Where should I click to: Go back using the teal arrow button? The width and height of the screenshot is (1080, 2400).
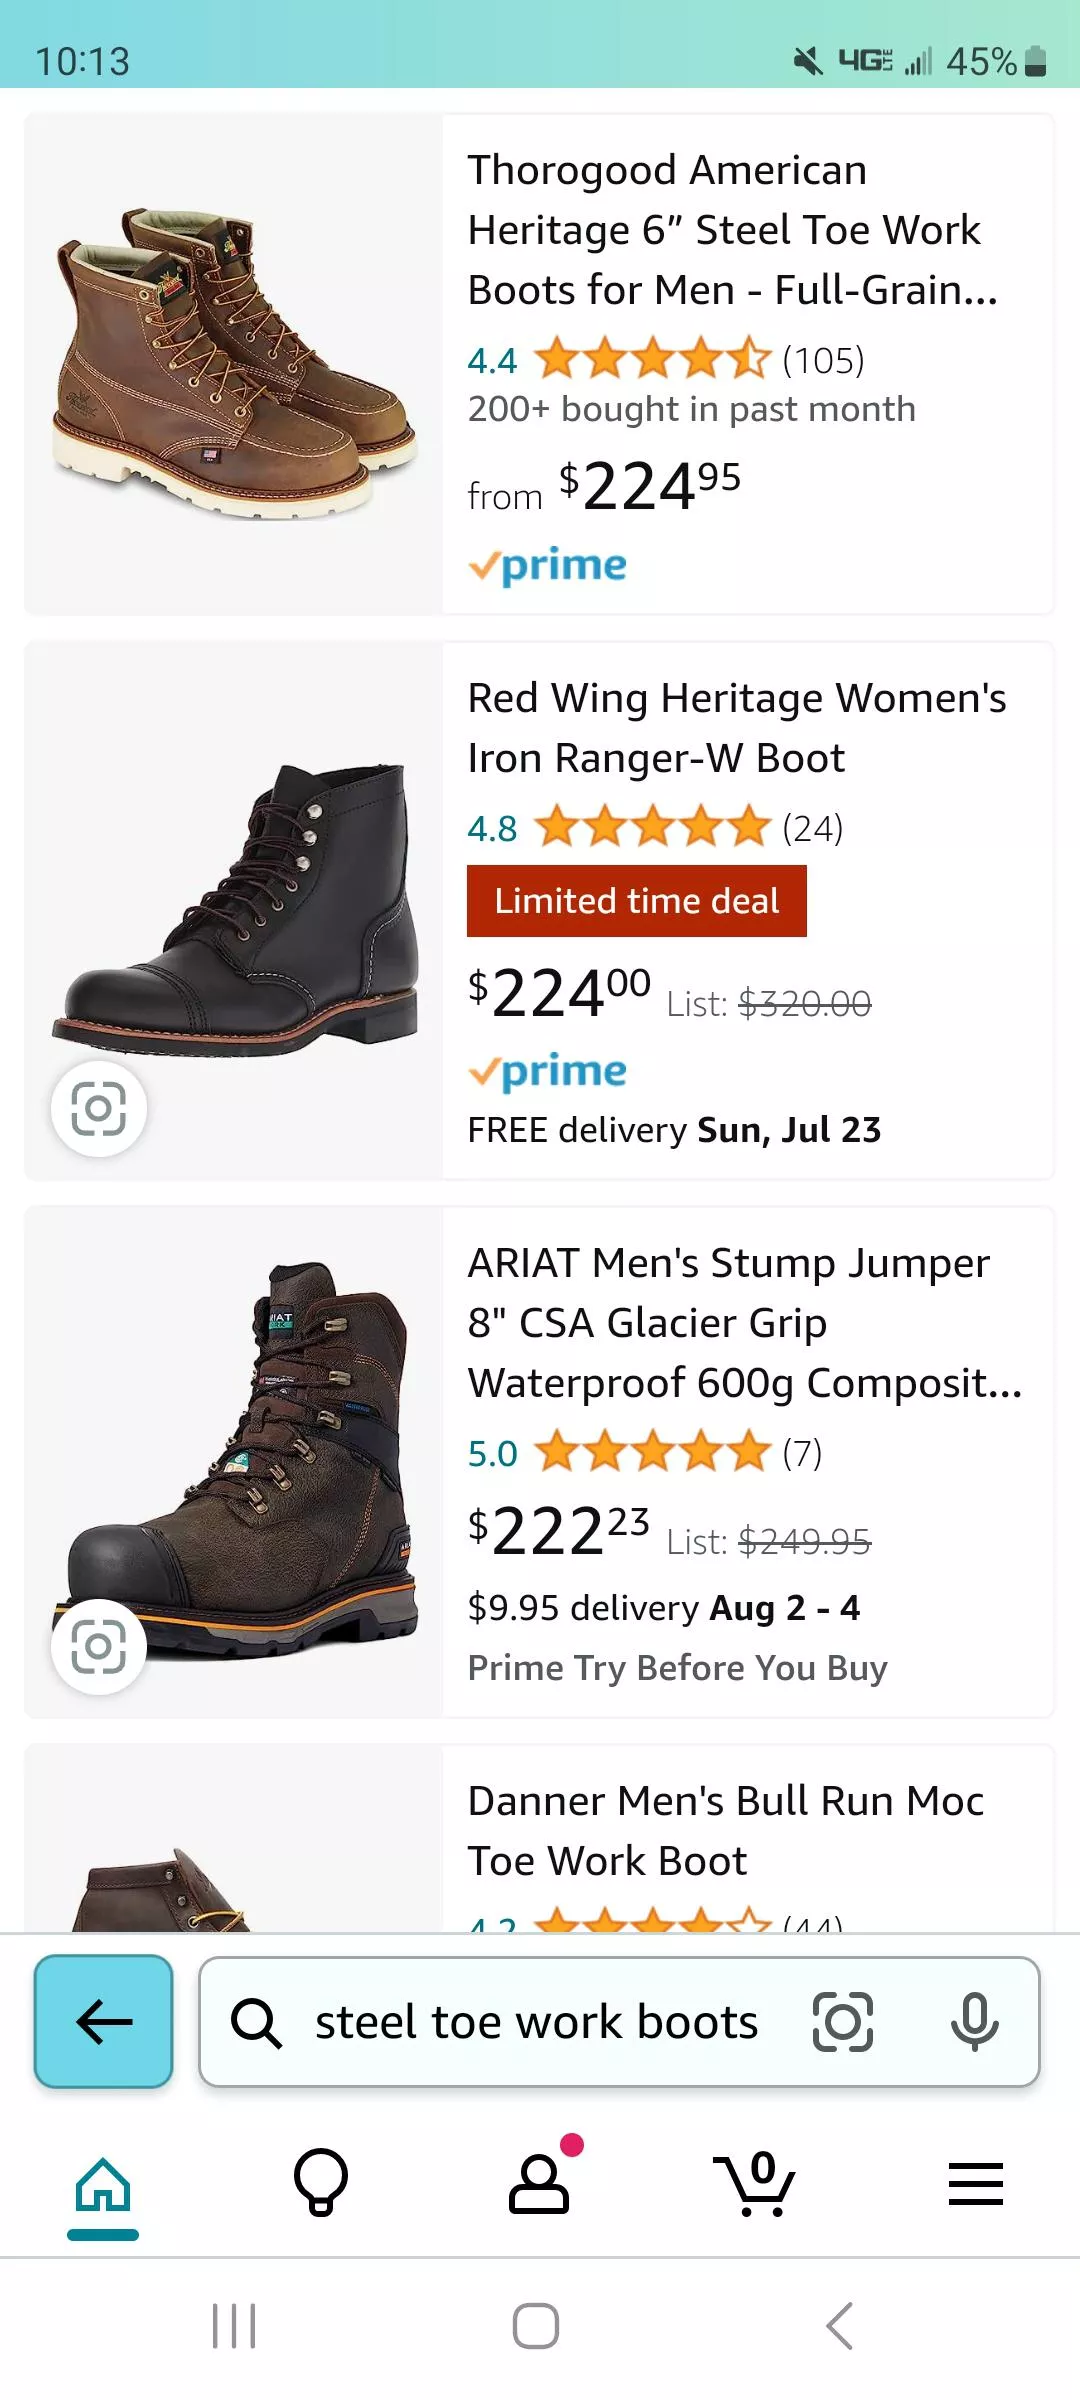[x=103, y=2021]
